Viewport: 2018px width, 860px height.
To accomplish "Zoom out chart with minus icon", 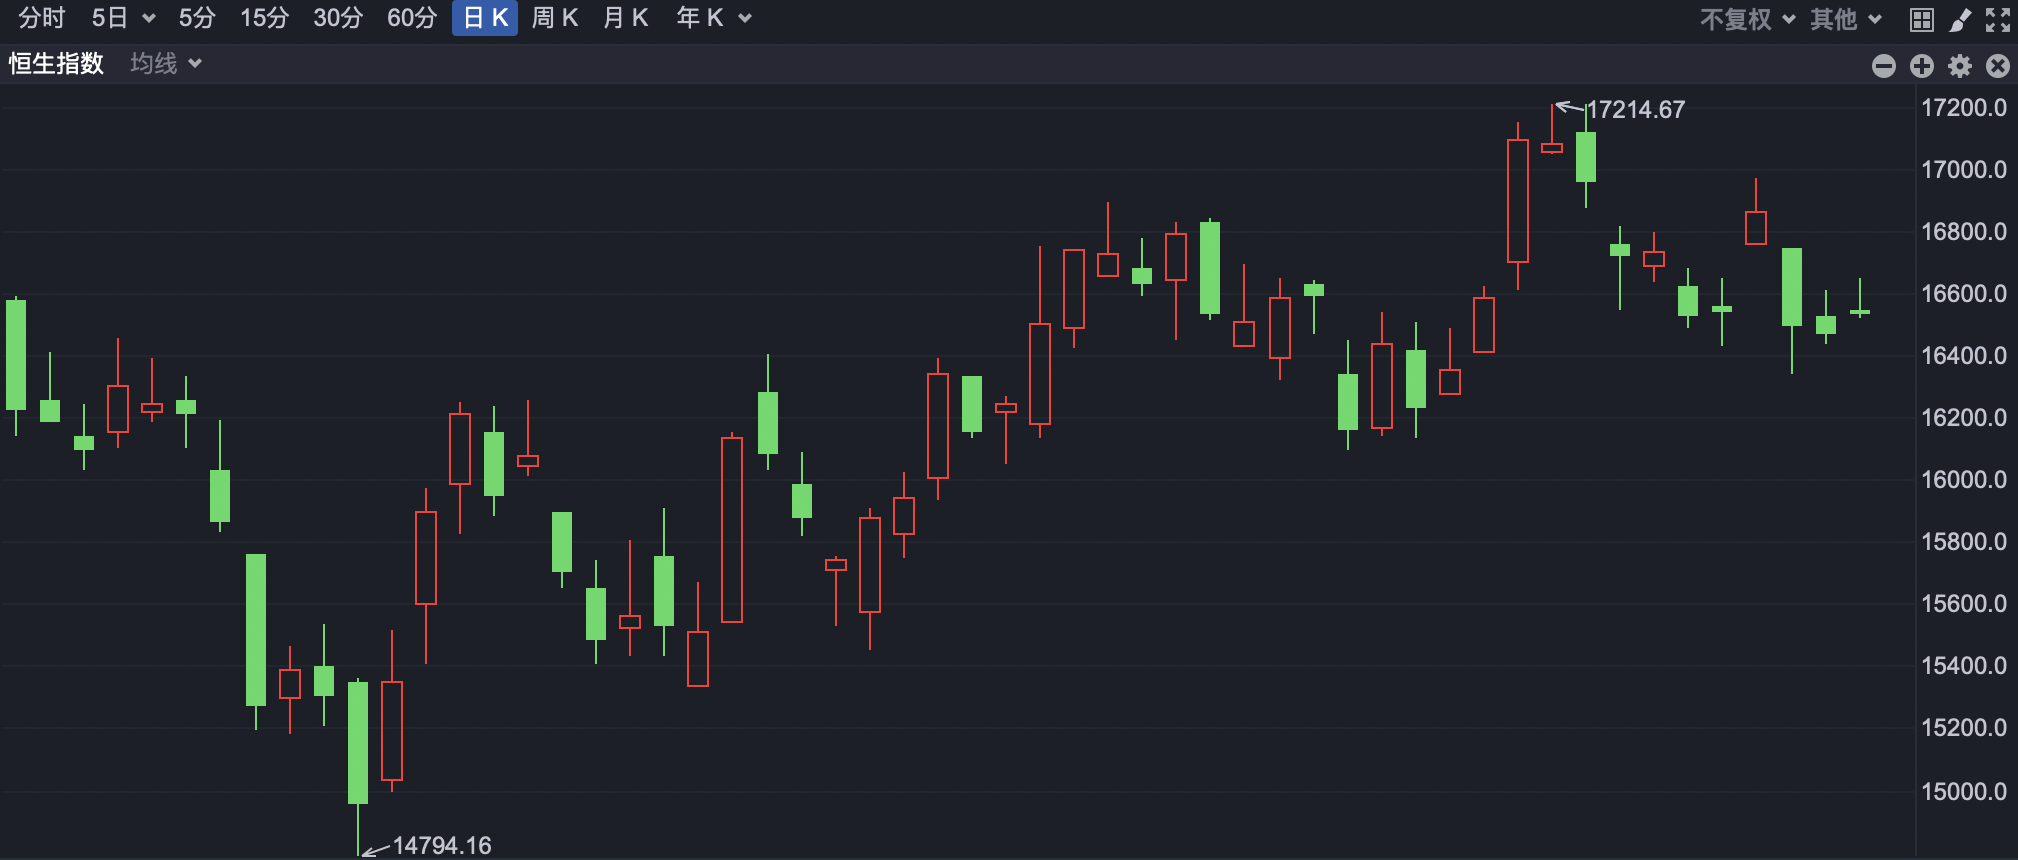I will click(1884, 66).
